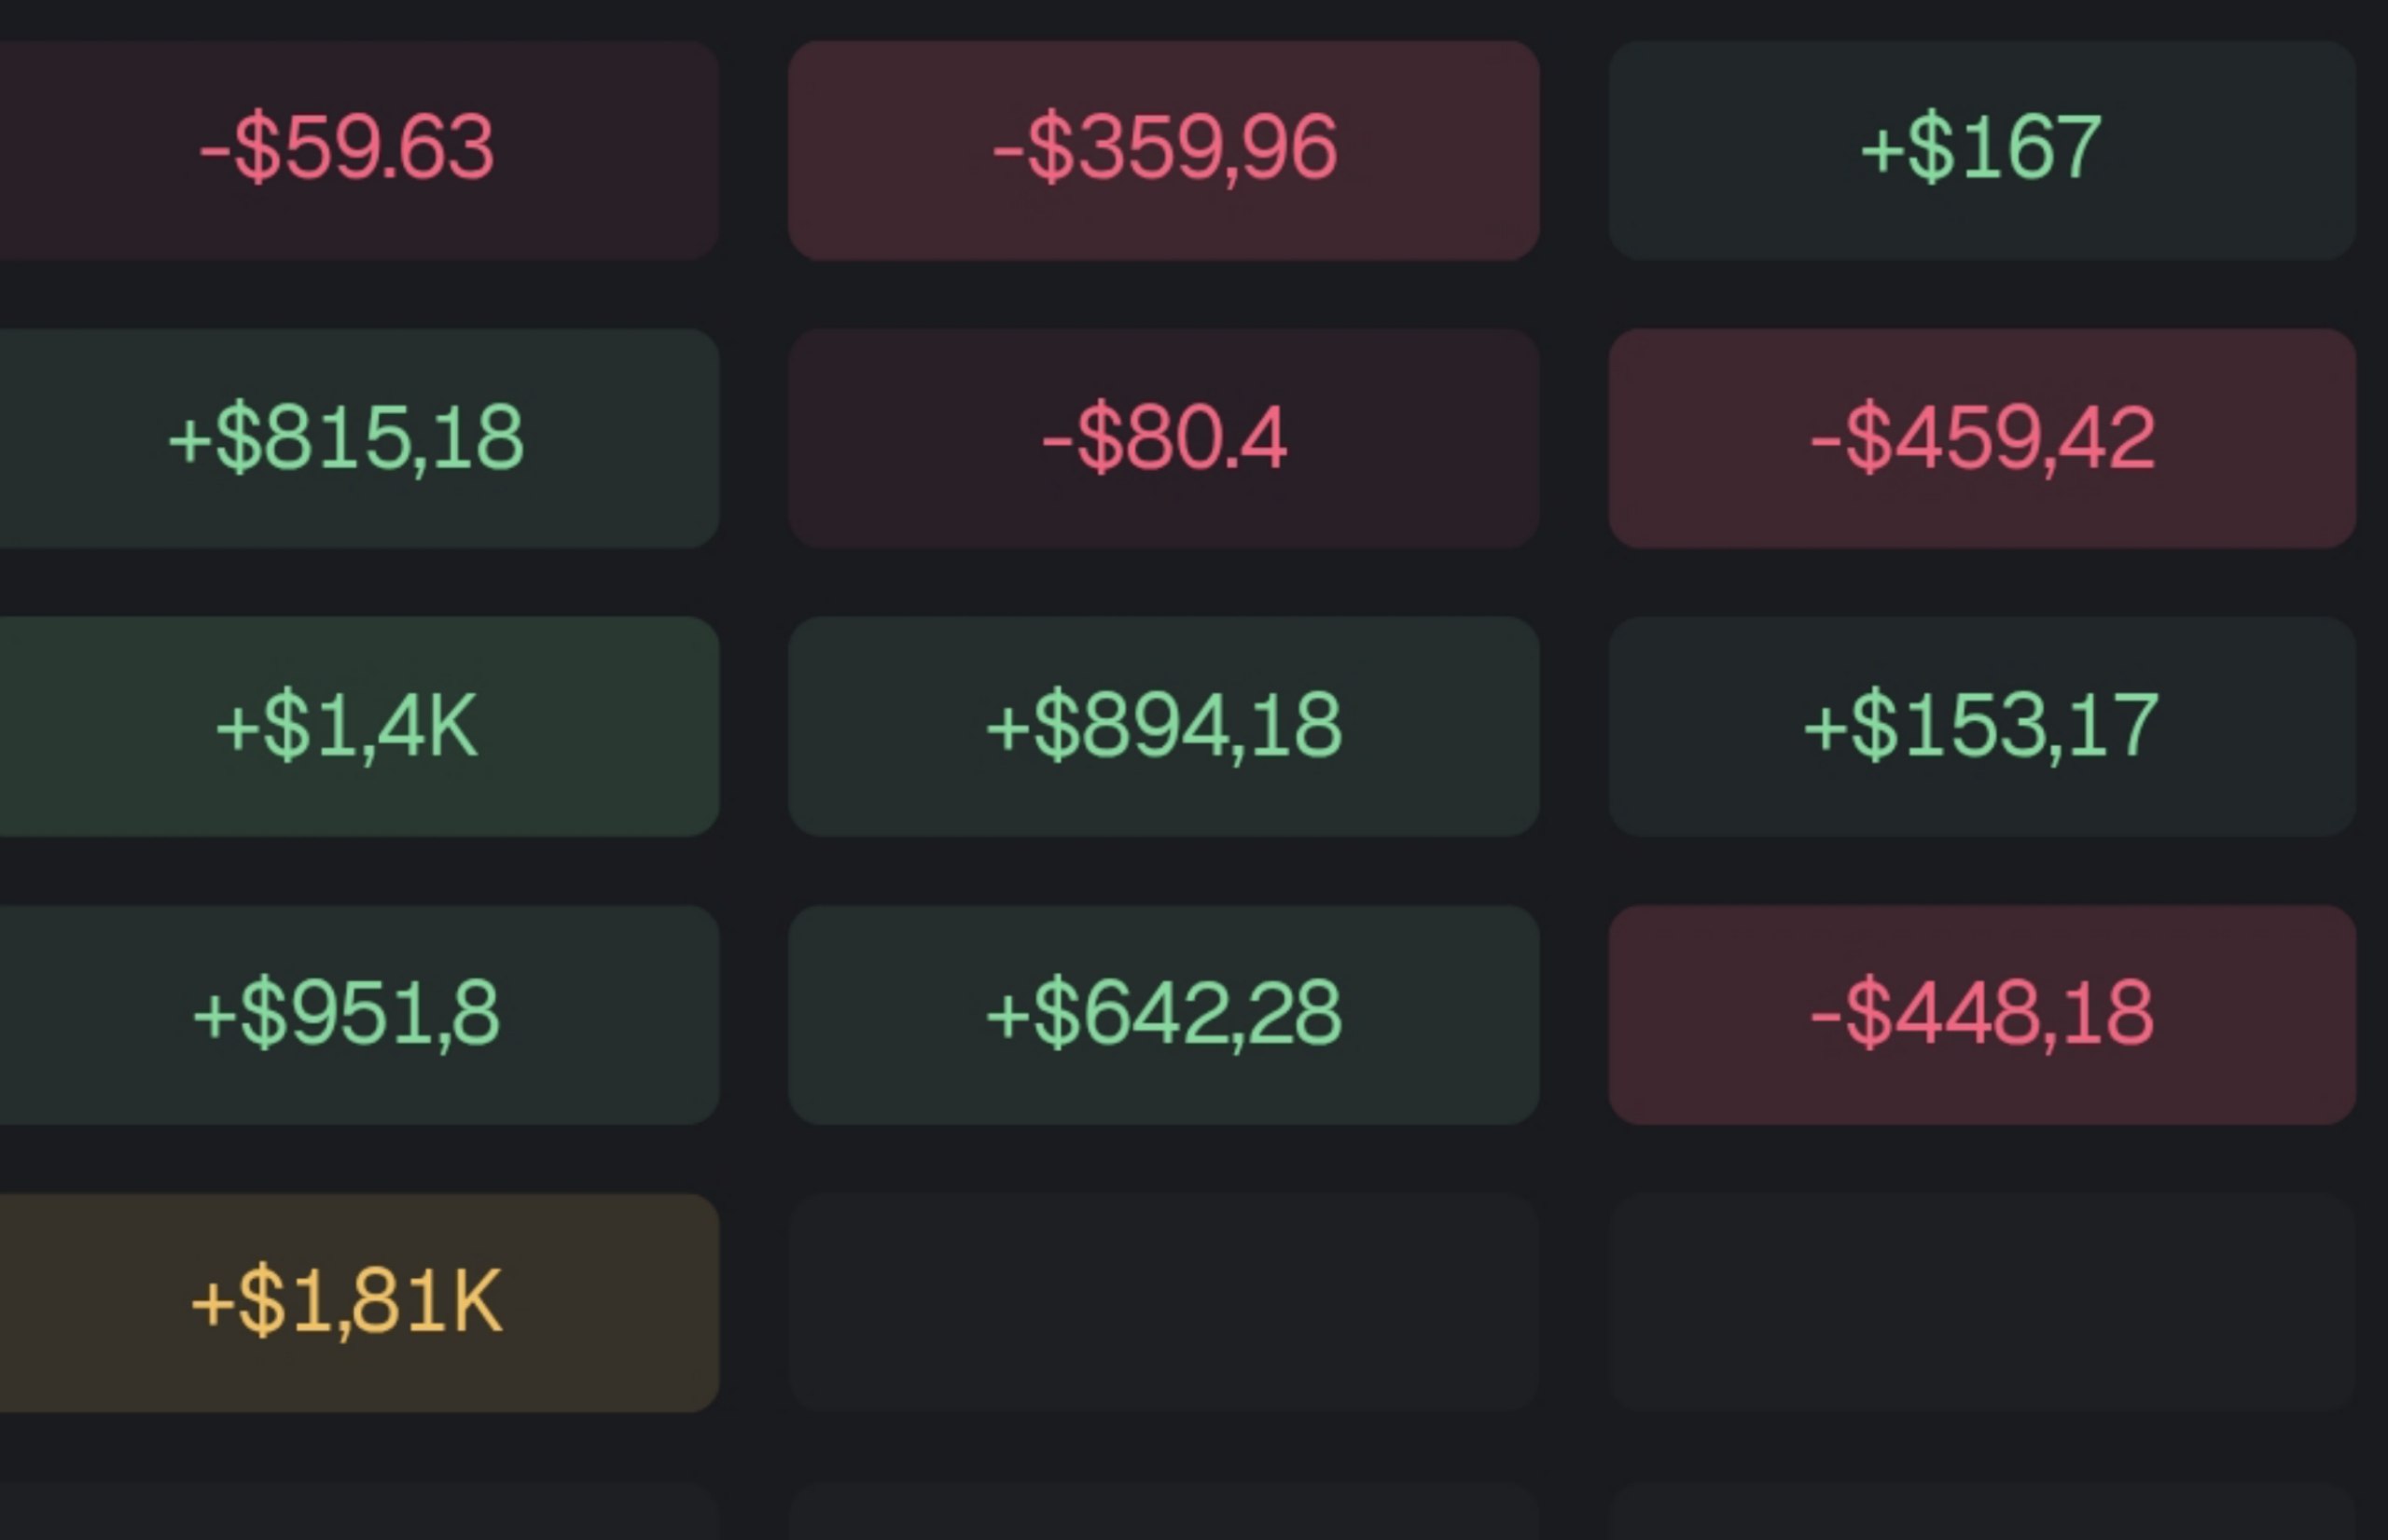The width and height of the screenshot is (2388, 1540).
Task: Open the -$459,42 day cell
Action: (1982, 438)
